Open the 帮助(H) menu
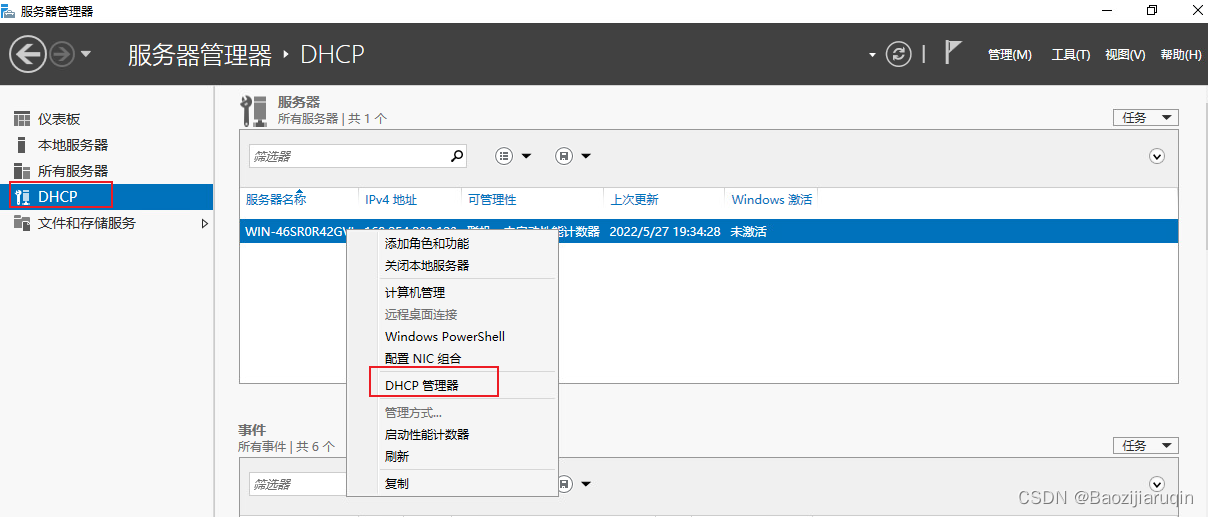The height and width of the screenshot is (517, 1208). pyautogui.click(x=1181, y=55)
